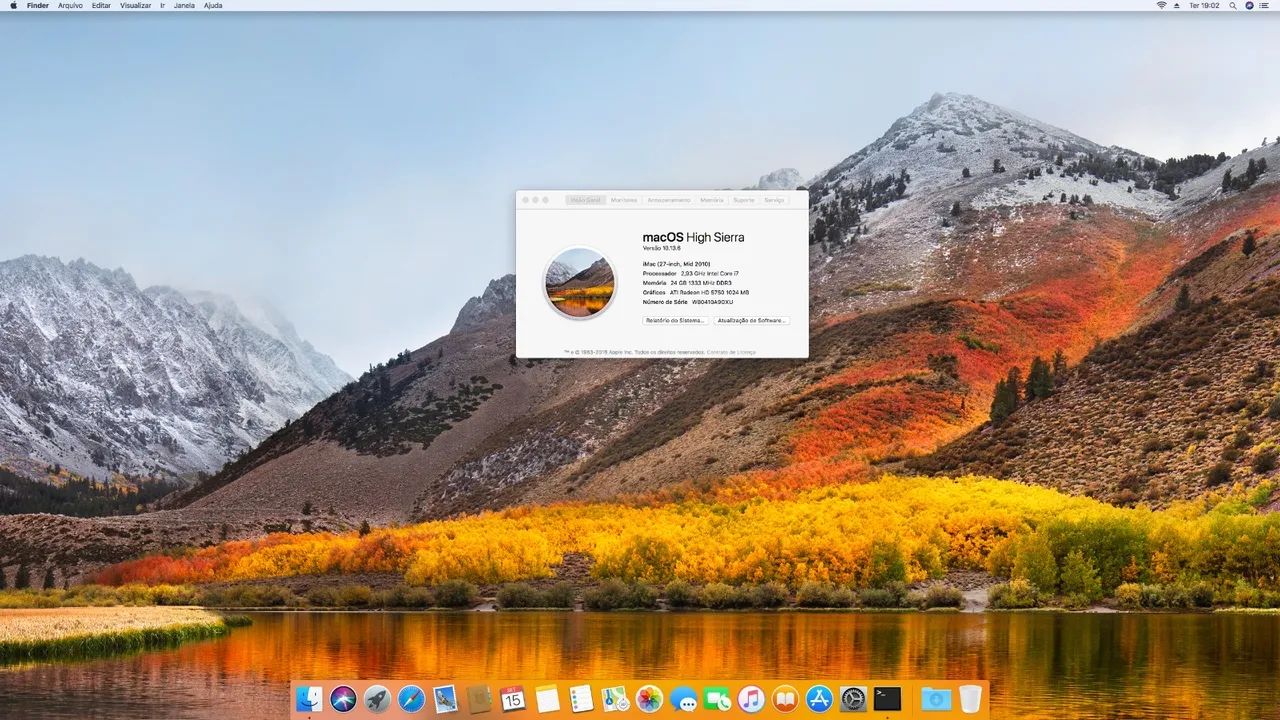
Task: Switch to the Armazenamento tab
Action: [x=669, y=200]
